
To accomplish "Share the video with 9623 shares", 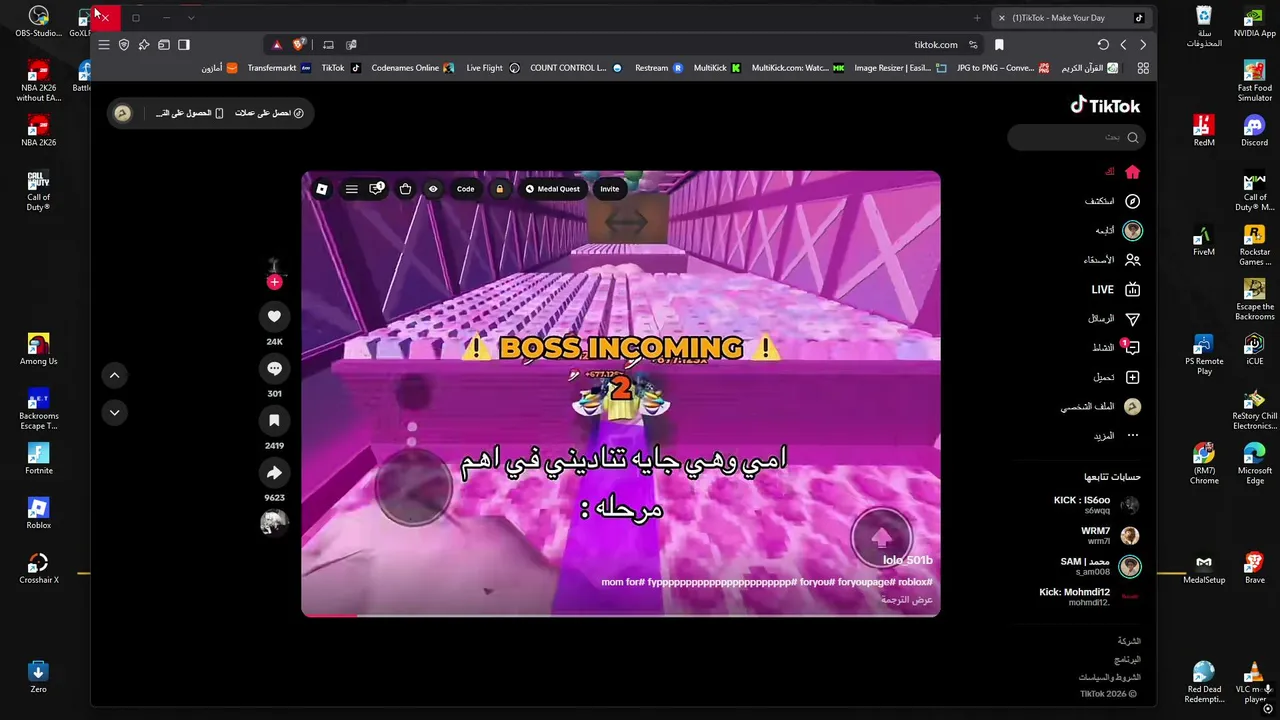I will coord(274,473).
